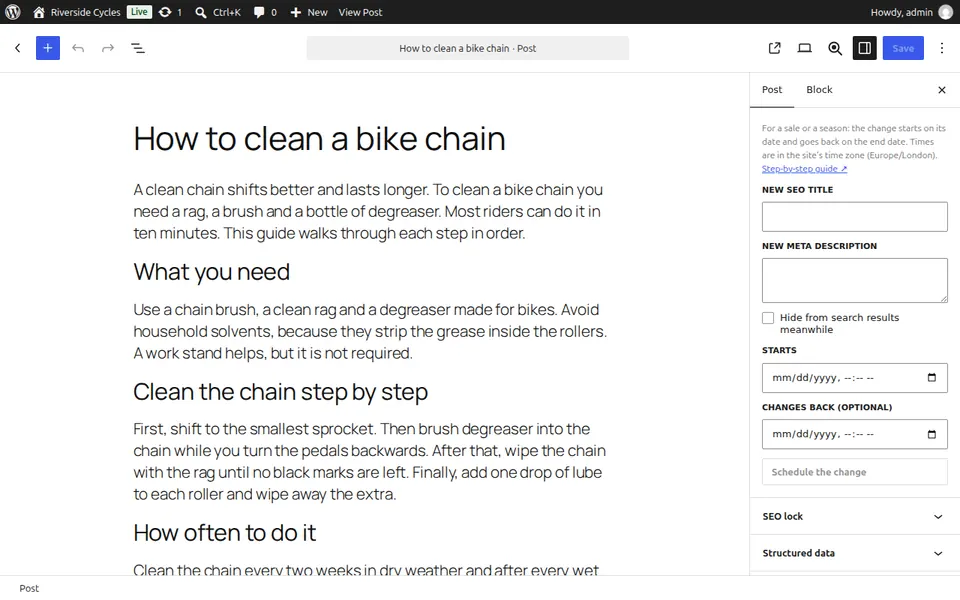Open the New content menu
This screenshot has height=600, width=960.
pyautogui.click(x=309, y=12)
